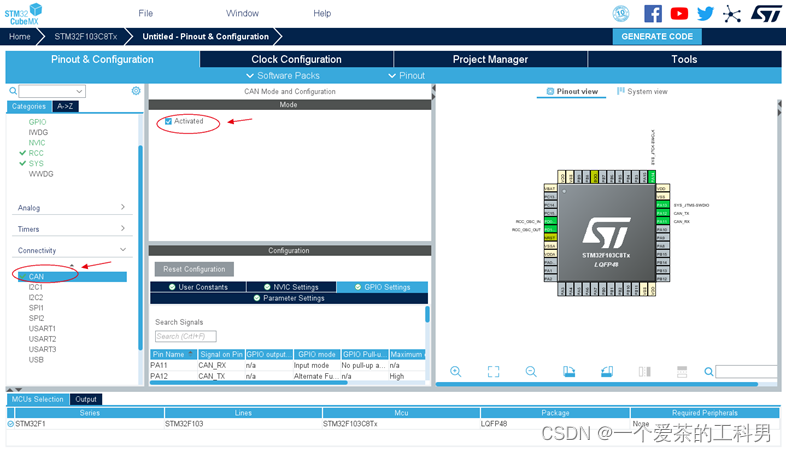The width and height of the screenshot is (786, 452).
Task: Open the File menu
Action: pos(145,14)
